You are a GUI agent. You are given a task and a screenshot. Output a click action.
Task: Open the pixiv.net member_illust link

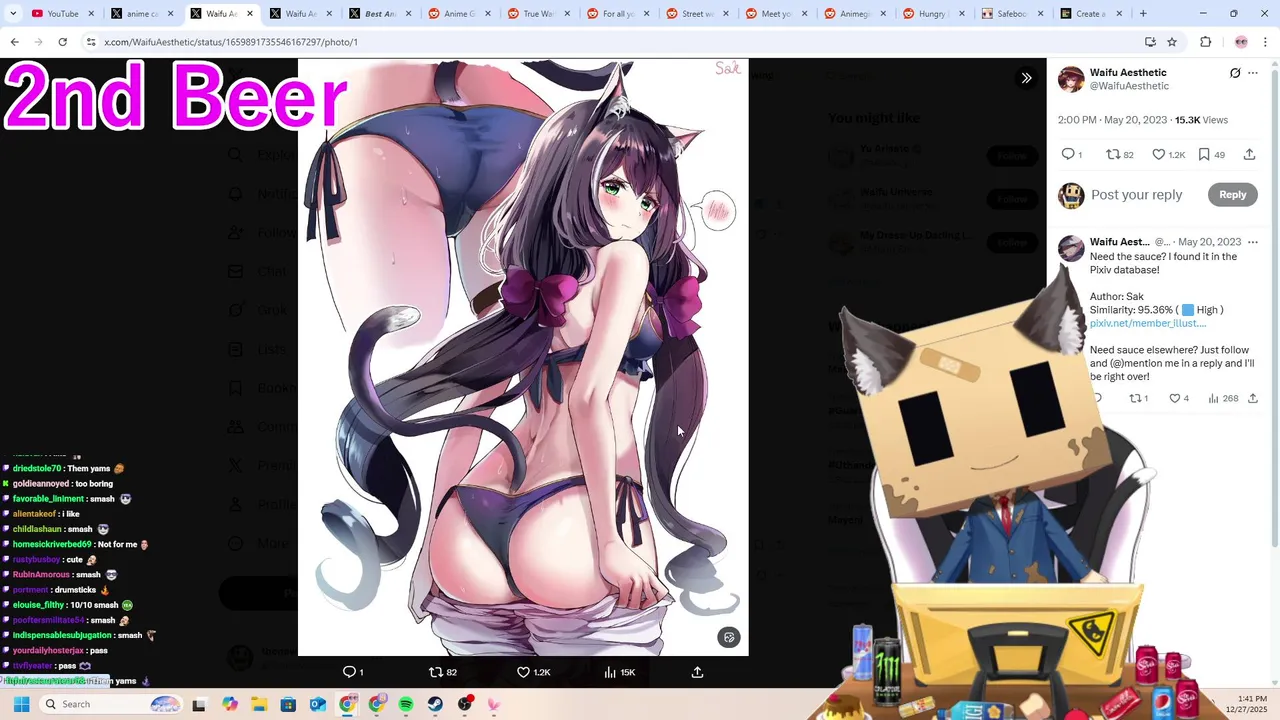(x=1148, y=323)
